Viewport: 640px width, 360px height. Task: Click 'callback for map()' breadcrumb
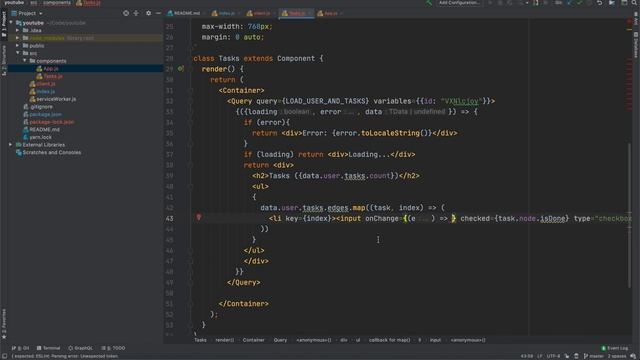389,340
